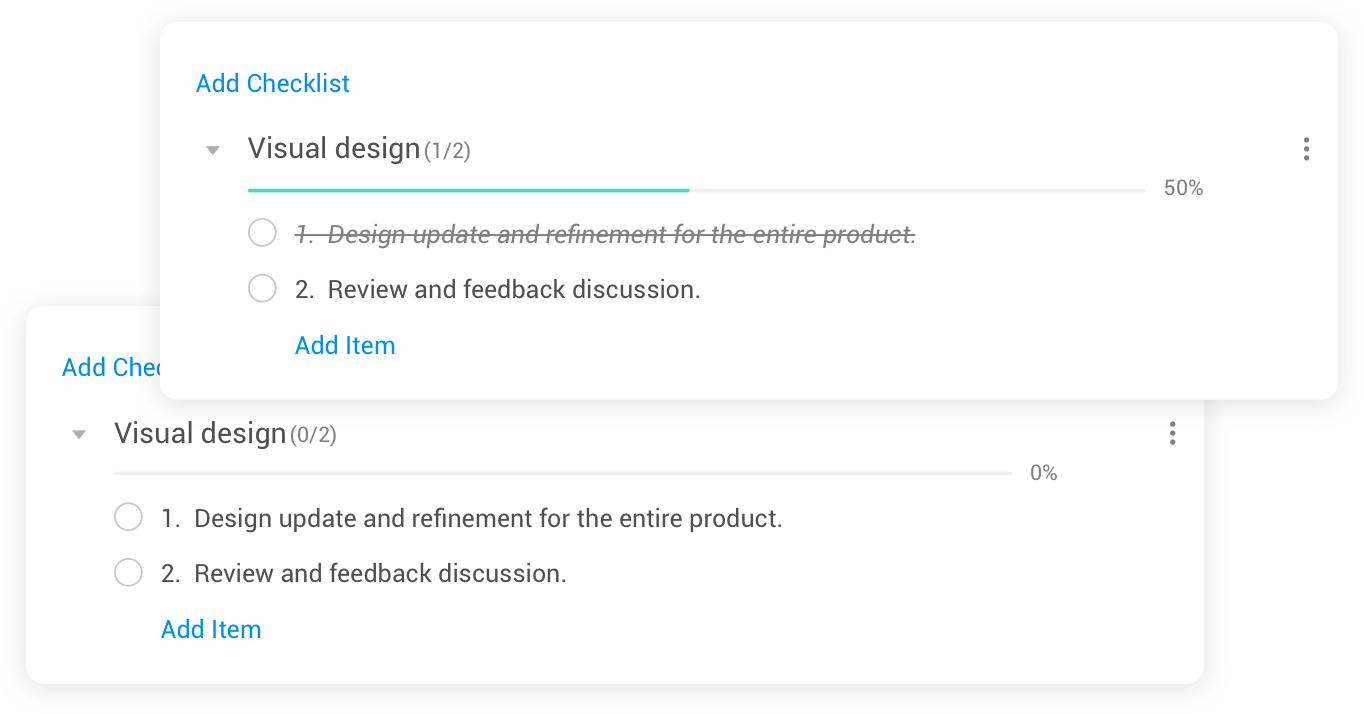The height and width of the screenshot is (714, 1364).
Task: Click Add Item in the 1/2 checklist
Action: point(345,345)
